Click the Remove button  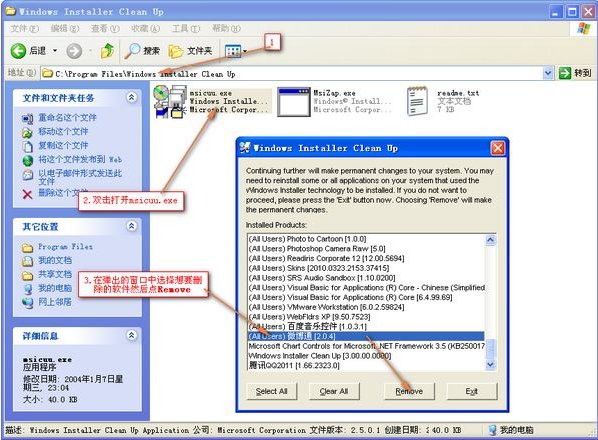[409, 391]
